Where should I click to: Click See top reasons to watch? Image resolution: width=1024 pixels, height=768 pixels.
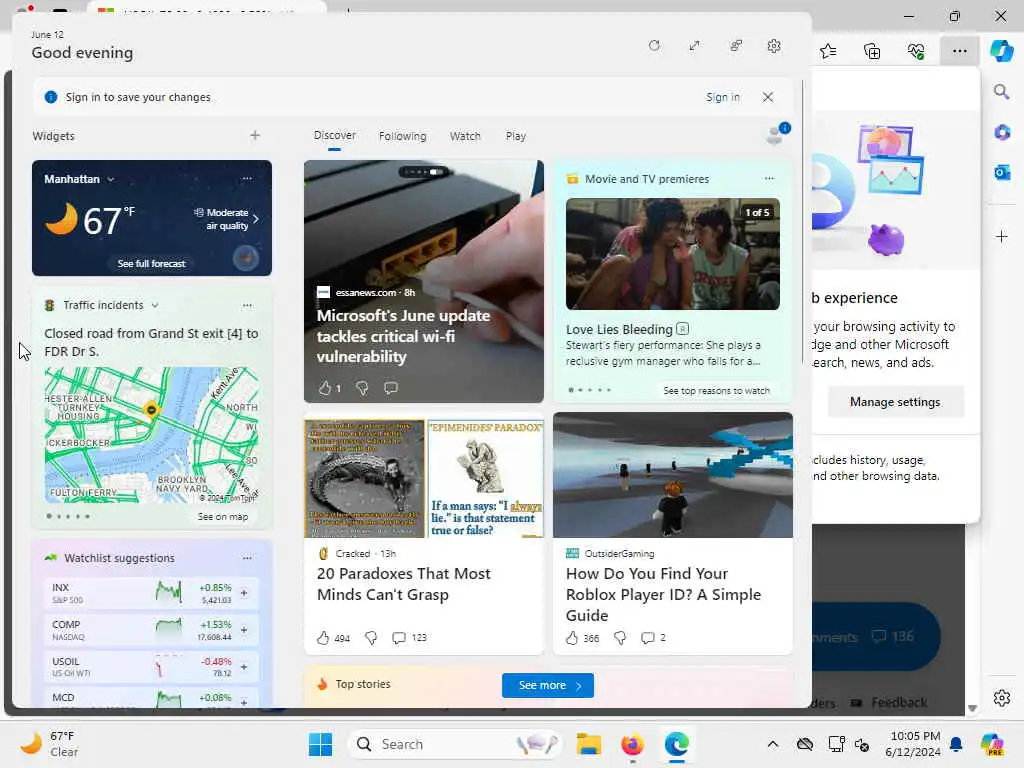point(716,391)
